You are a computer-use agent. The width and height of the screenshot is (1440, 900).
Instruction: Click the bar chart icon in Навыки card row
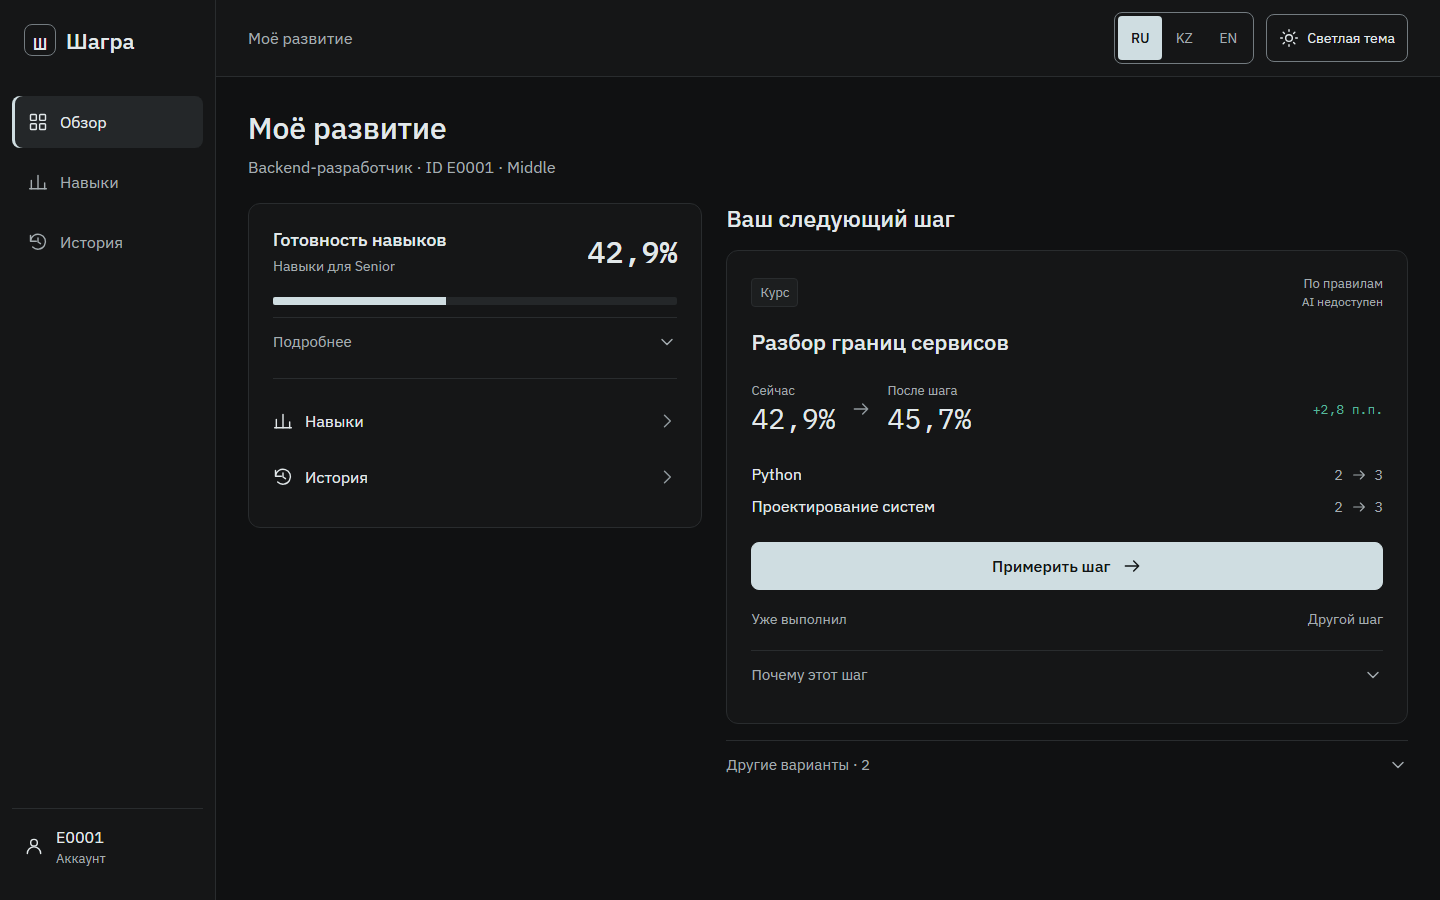coord(283,421)
